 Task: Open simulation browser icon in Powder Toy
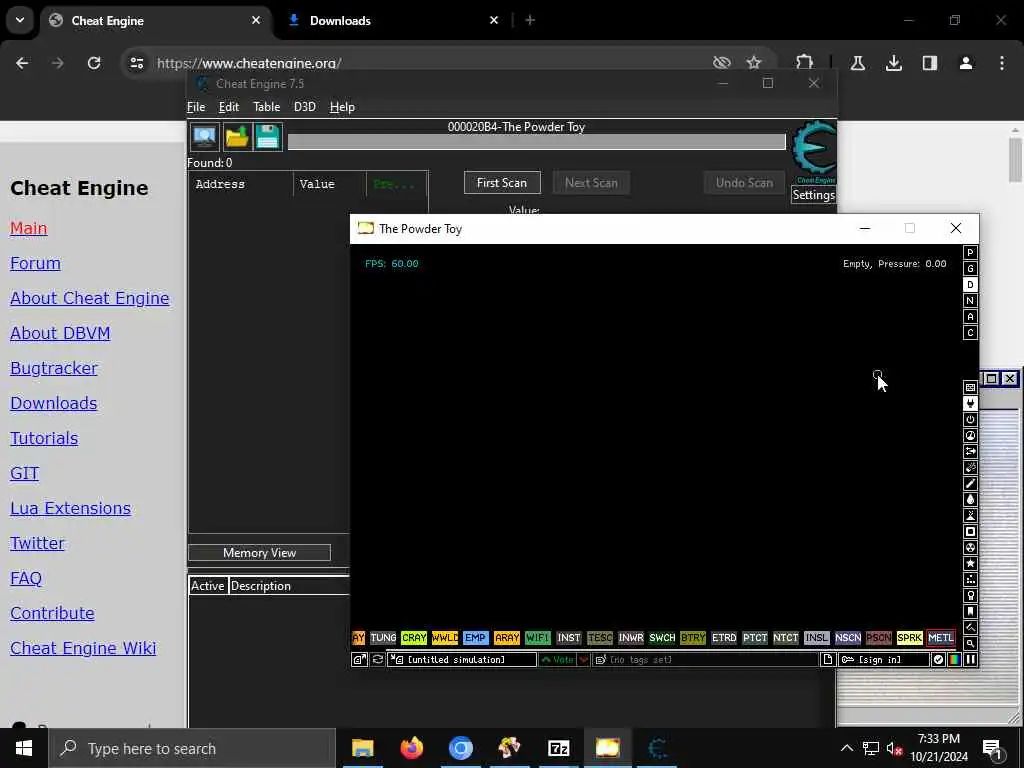(359, 660)
